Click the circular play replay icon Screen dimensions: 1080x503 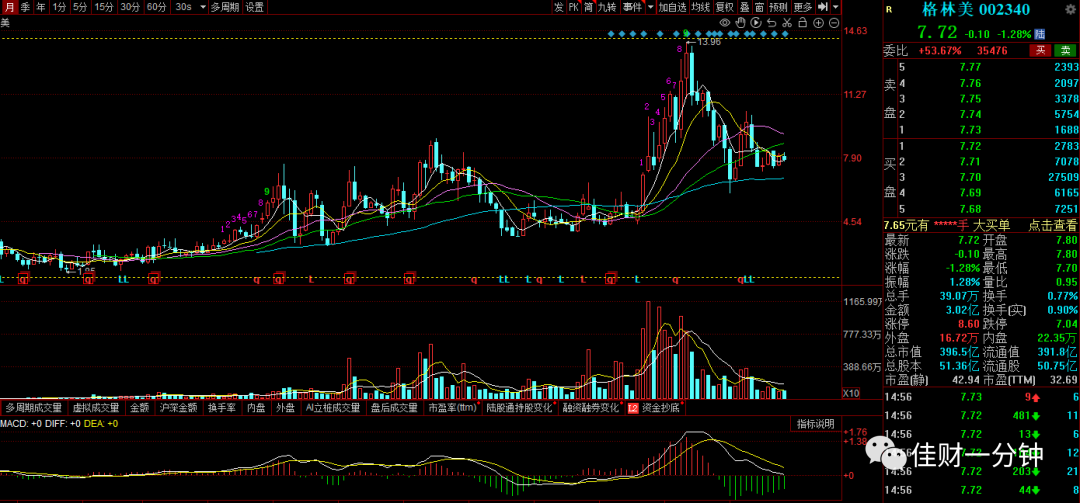coord(756,23)
